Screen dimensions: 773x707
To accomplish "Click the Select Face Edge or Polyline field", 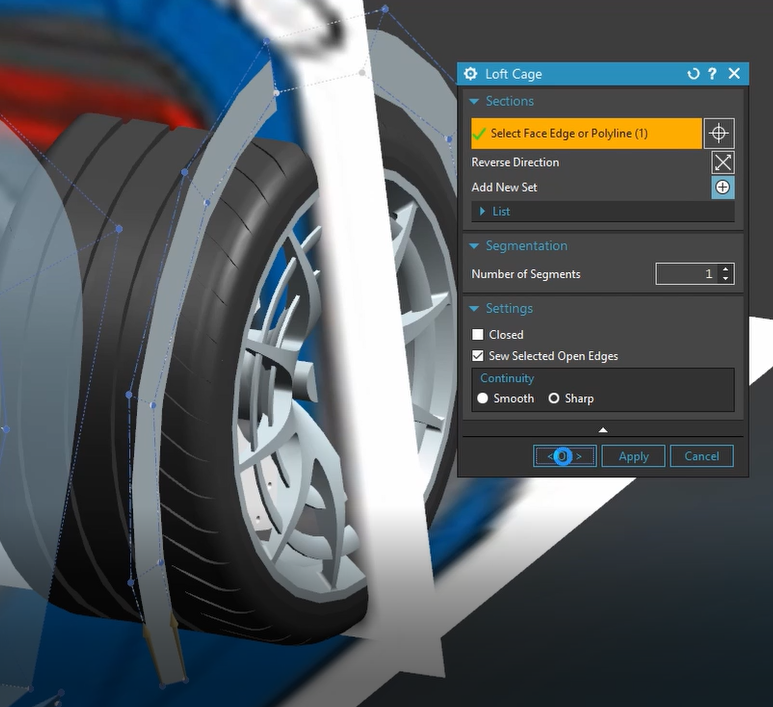I will pos(586,133).
